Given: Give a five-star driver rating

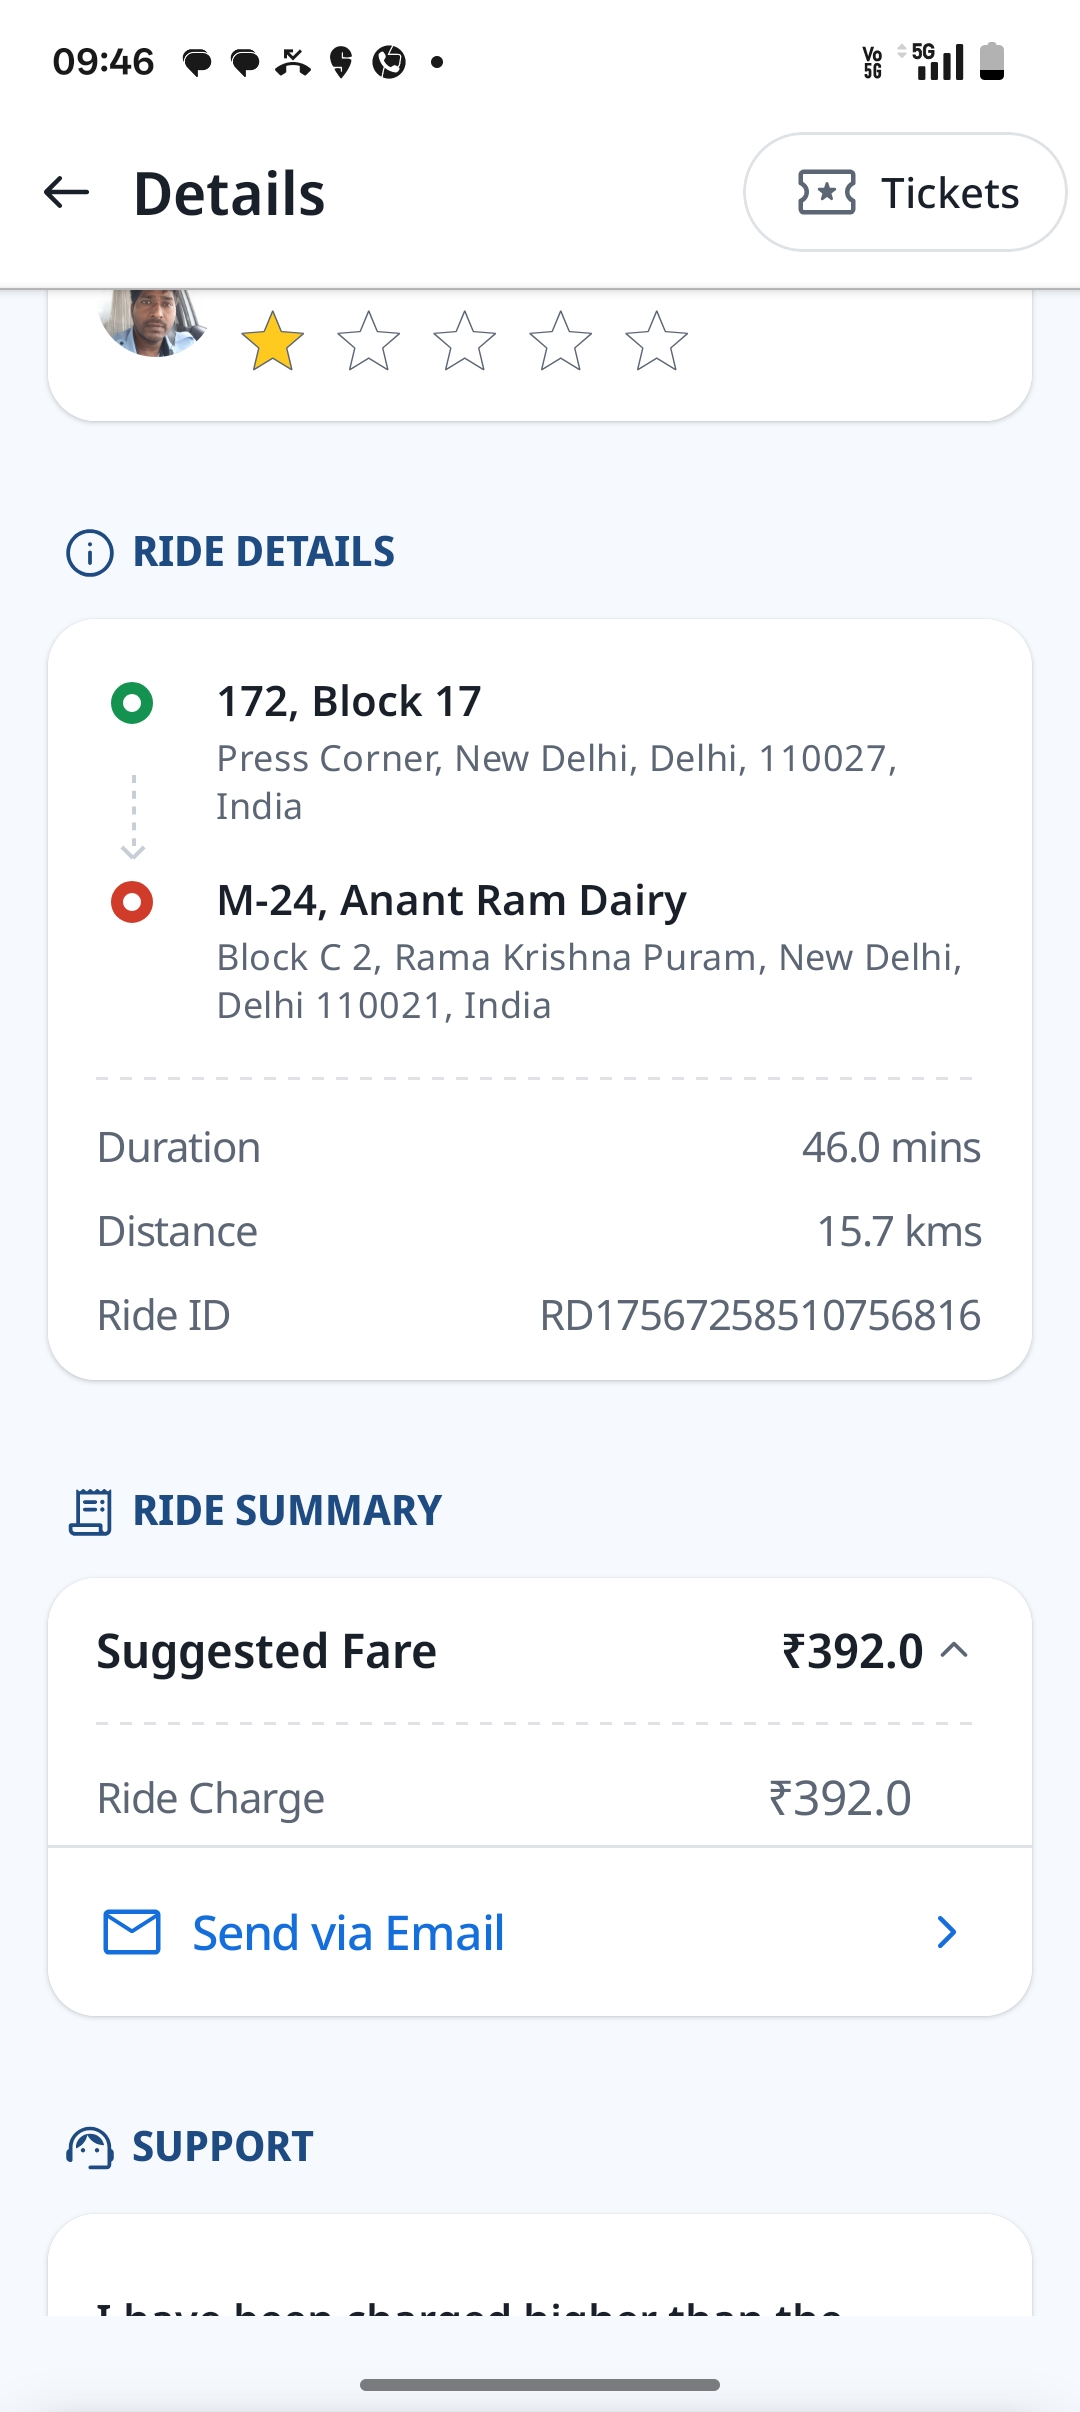Looking at the screenshot, I should click(656, 341).
